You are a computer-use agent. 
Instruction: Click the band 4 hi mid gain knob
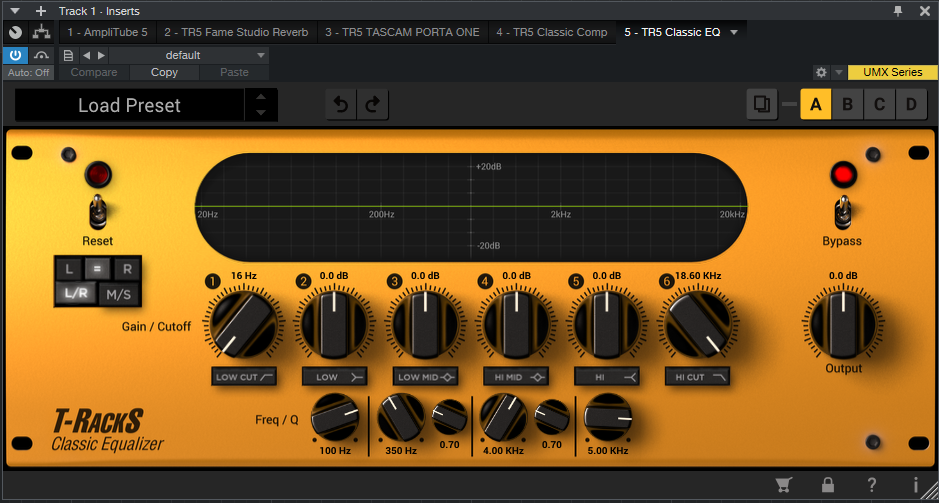516,325
